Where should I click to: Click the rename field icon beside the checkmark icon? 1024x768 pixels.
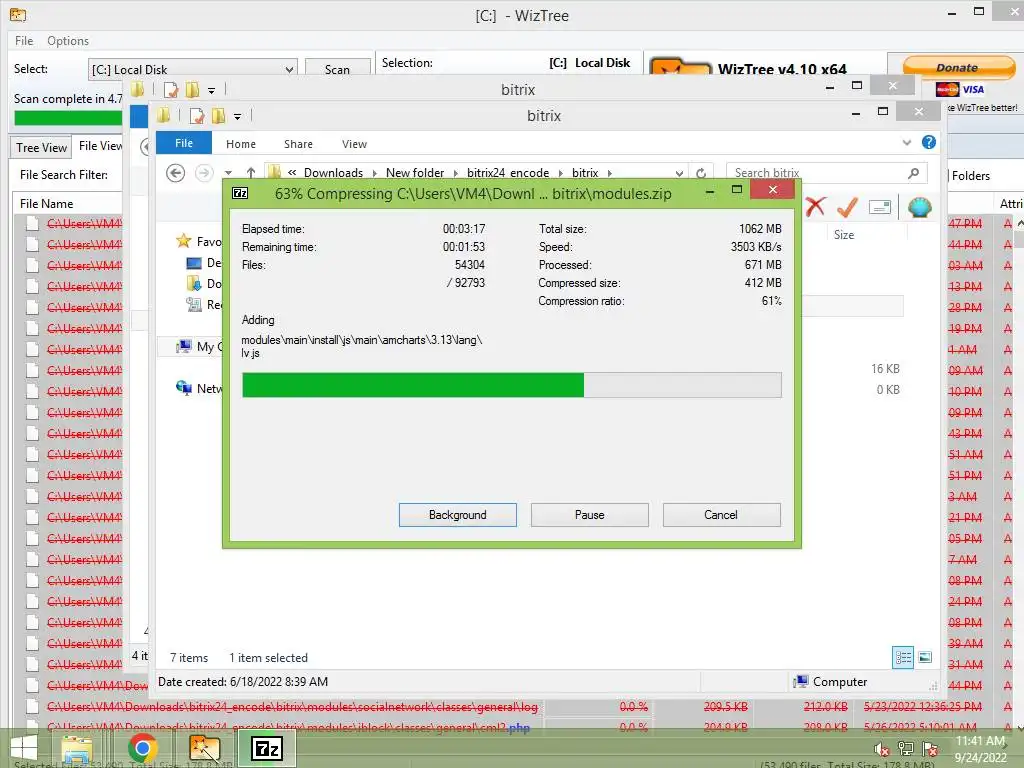click(x=880, y=208)
